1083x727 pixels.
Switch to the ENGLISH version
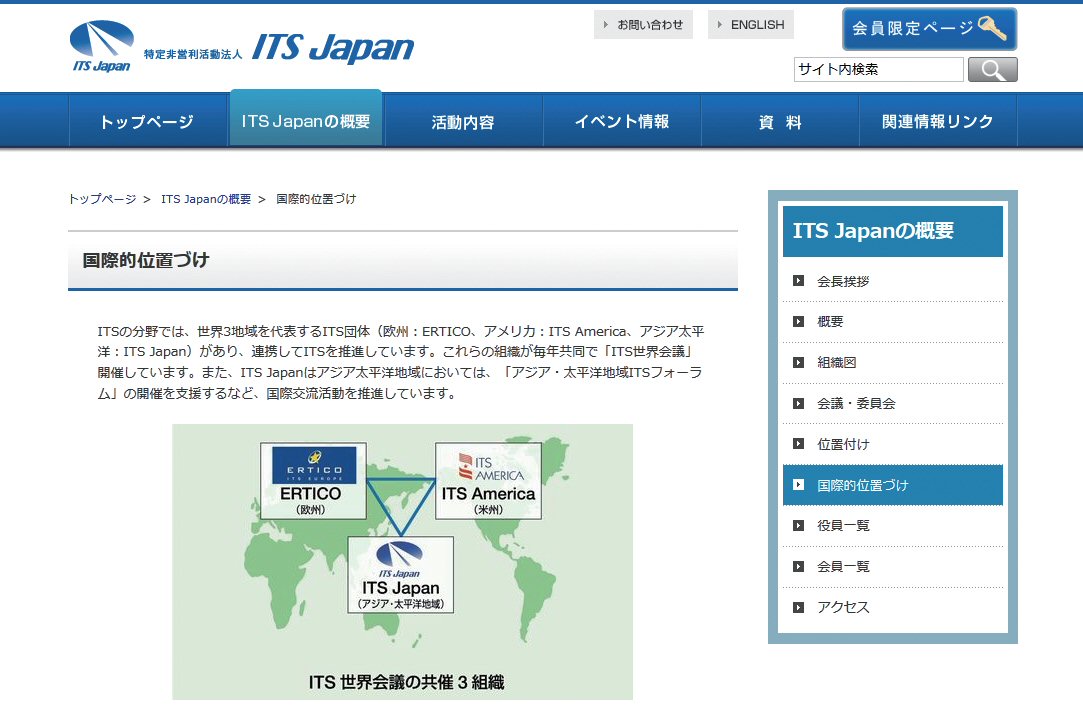[751, 25]
